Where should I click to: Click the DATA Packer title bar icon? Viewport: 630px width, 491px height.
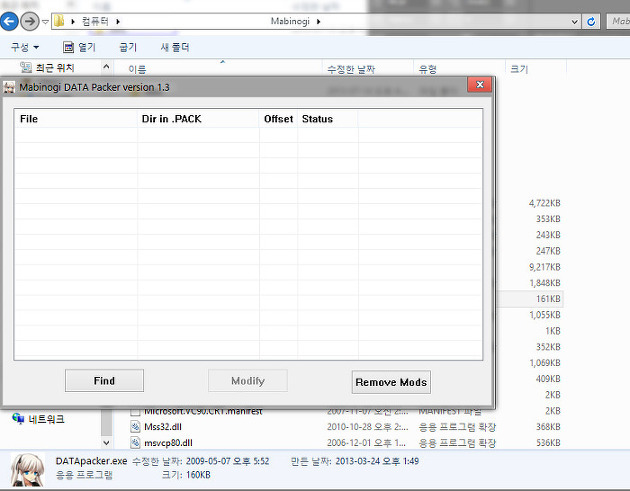pos(9,87)
